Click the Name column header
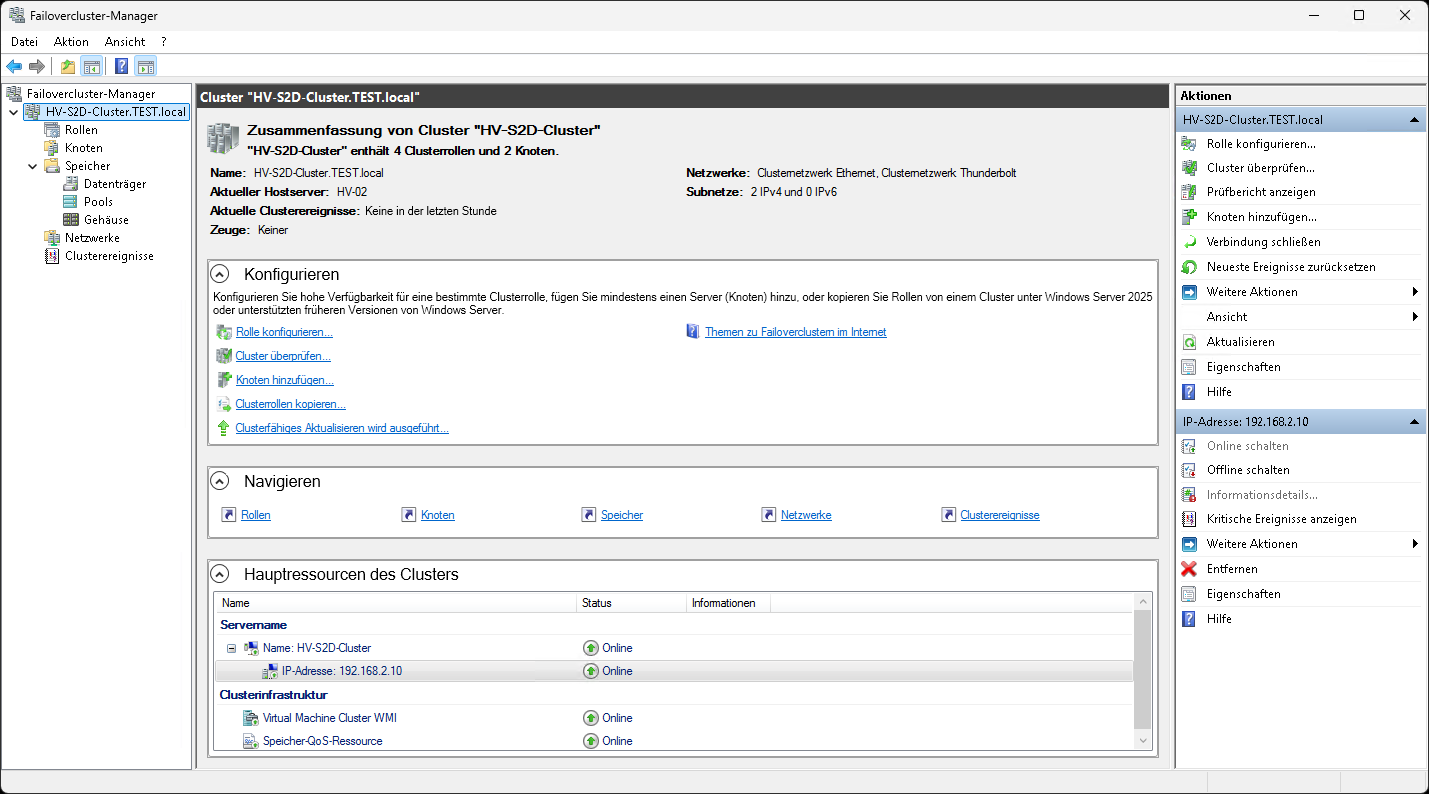Screen dimensions: 1429x794 click(395, 603)
